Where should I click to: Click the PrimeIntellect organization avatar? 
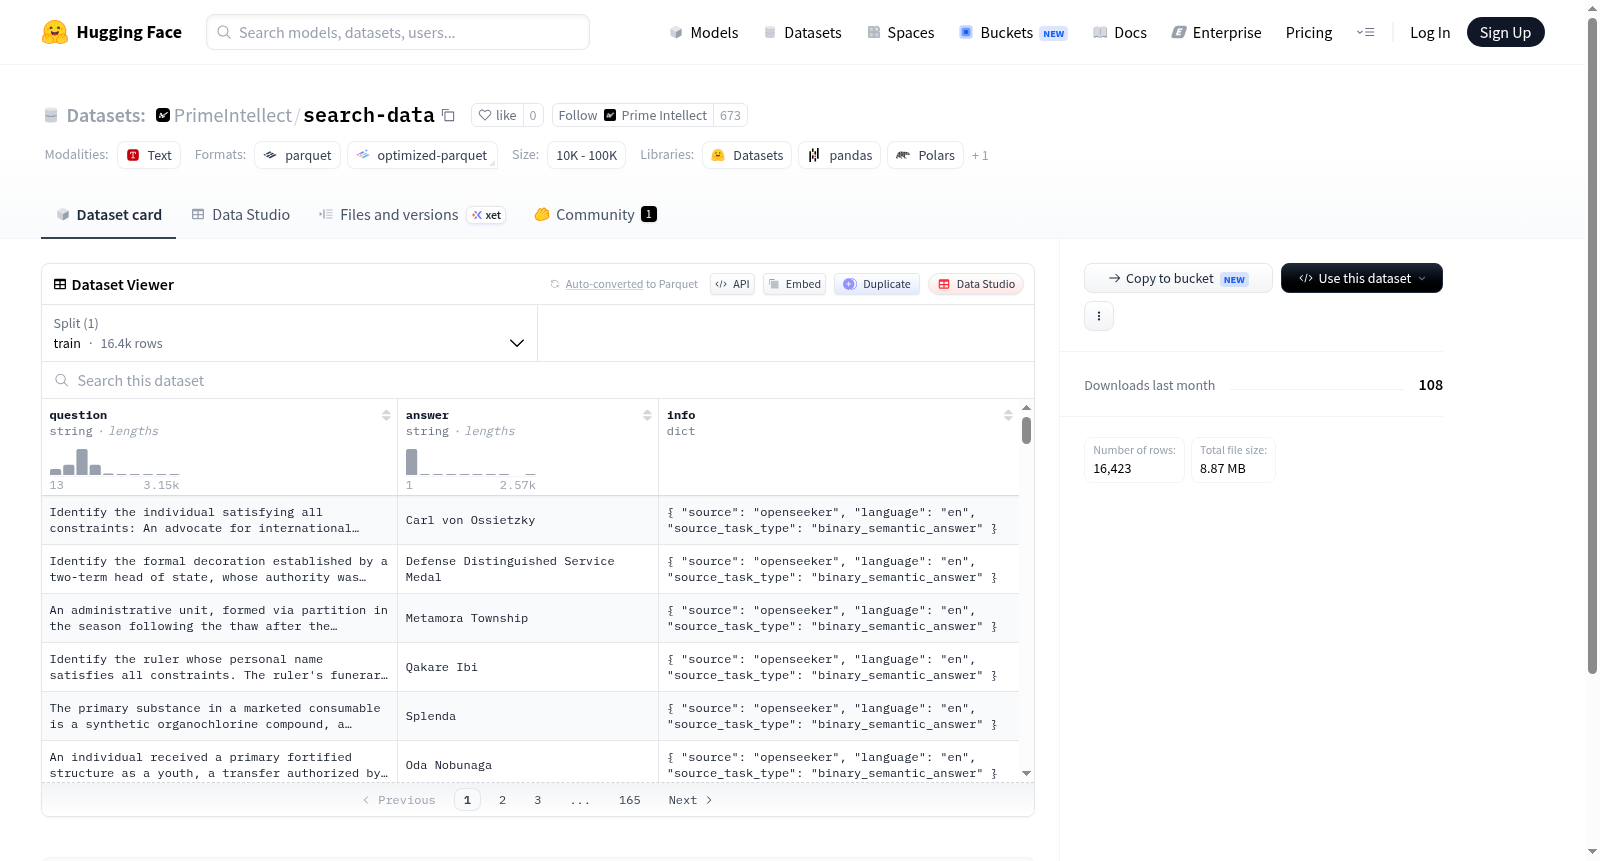point(163,115)
